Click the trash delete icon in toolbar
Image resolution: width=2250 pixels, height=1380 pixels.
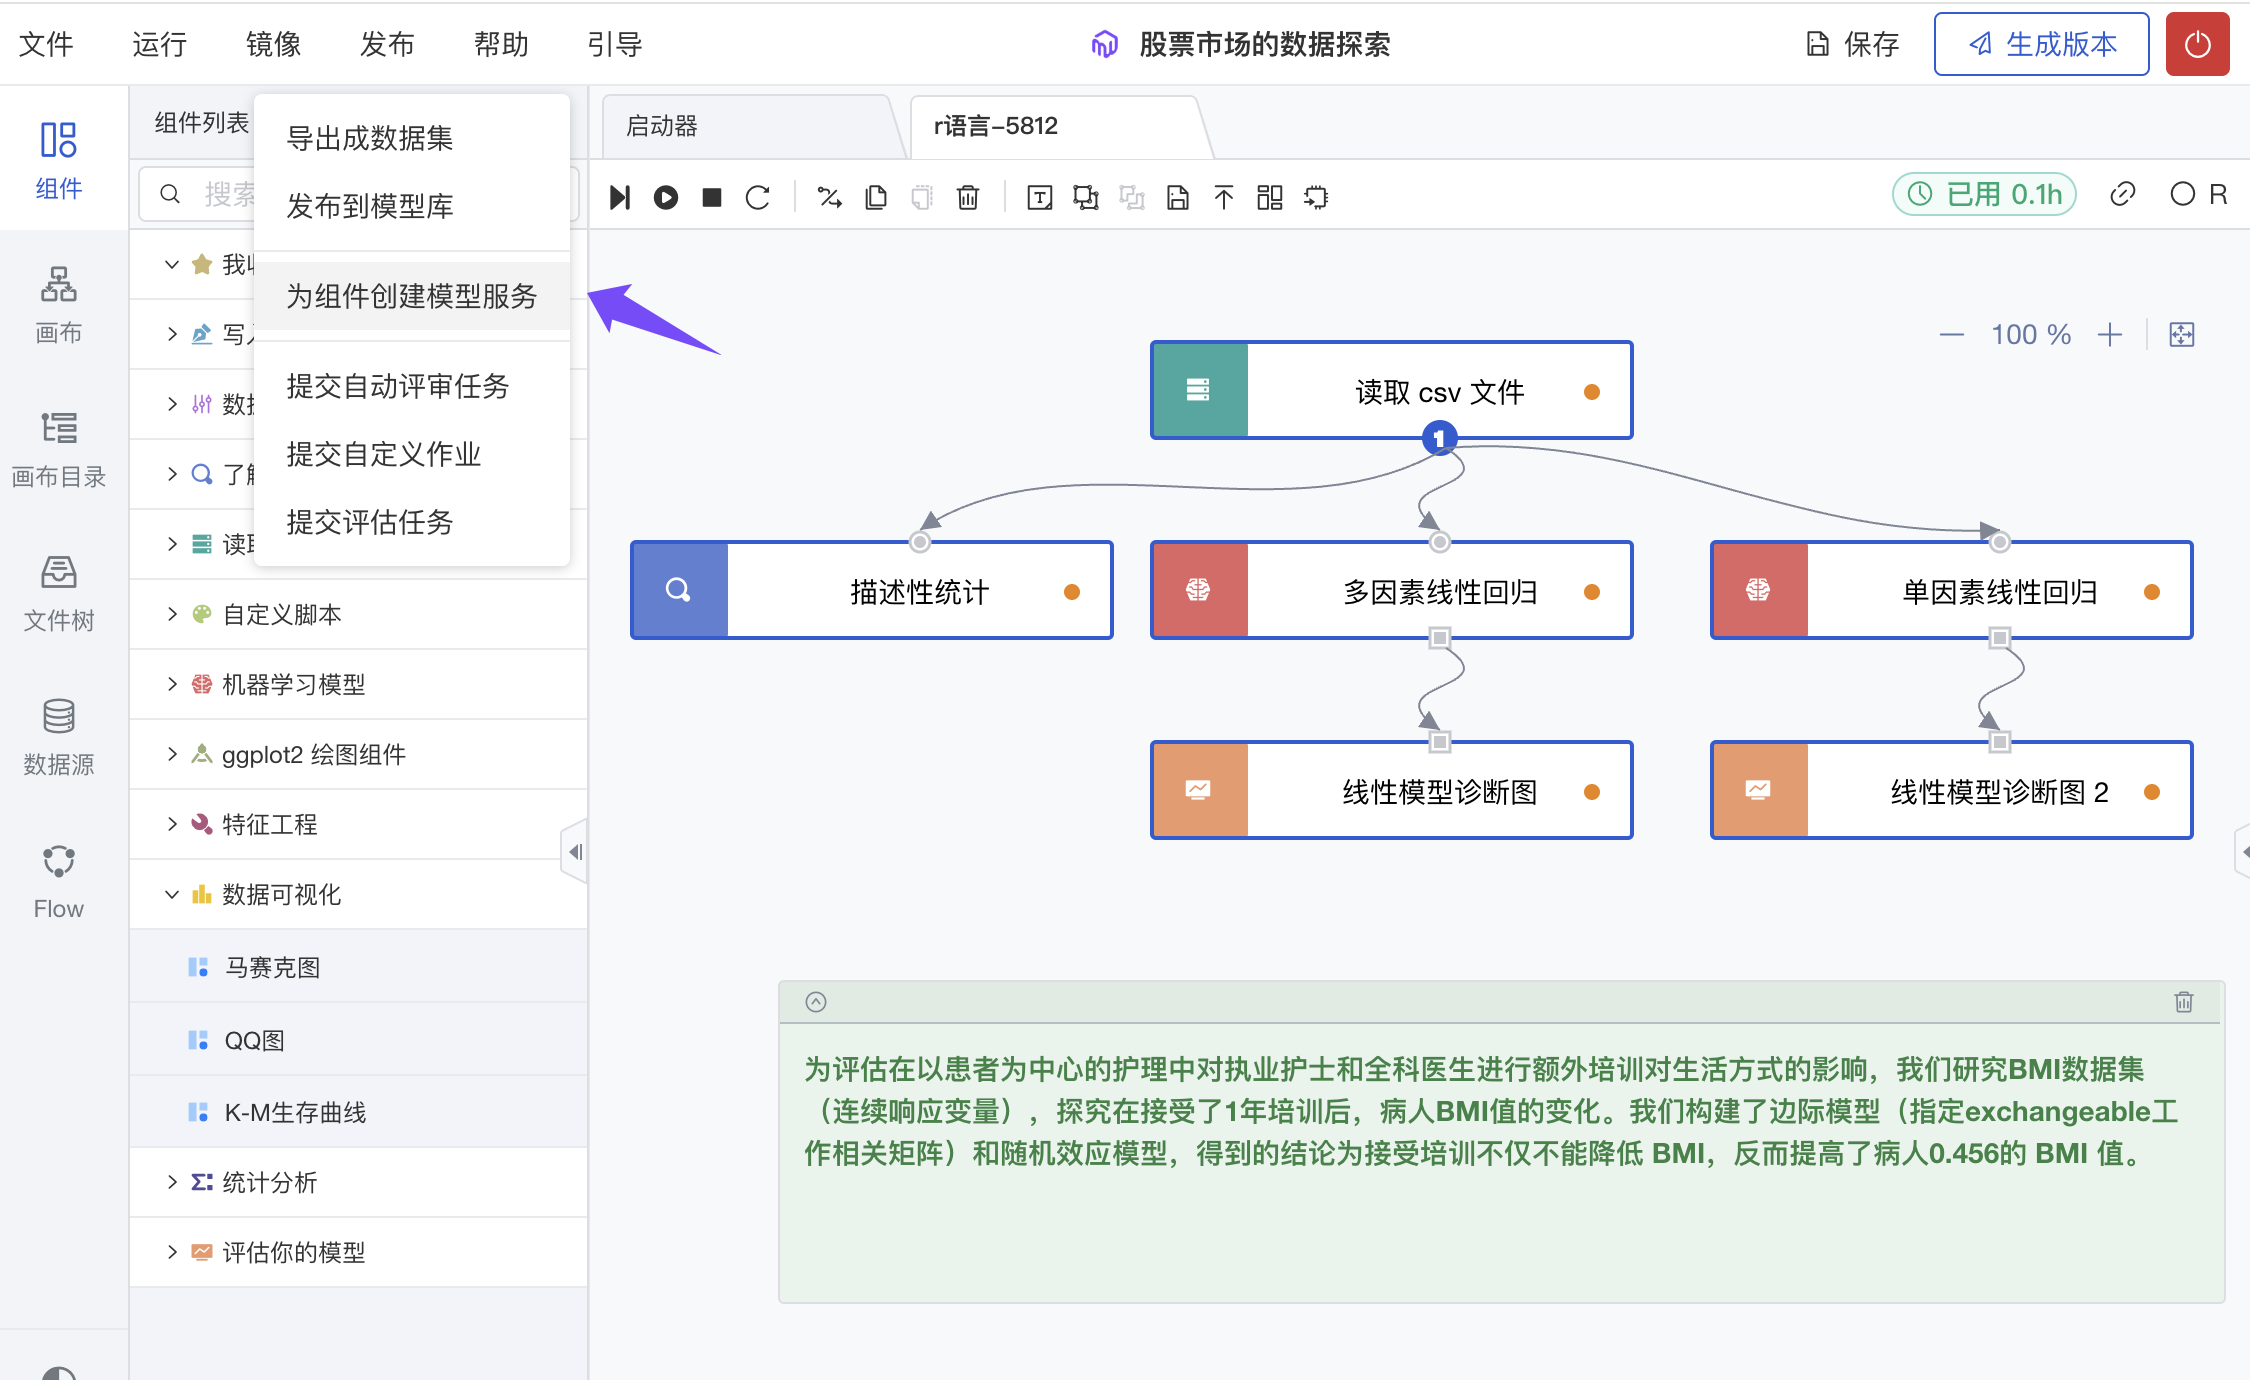pos(968,198)
